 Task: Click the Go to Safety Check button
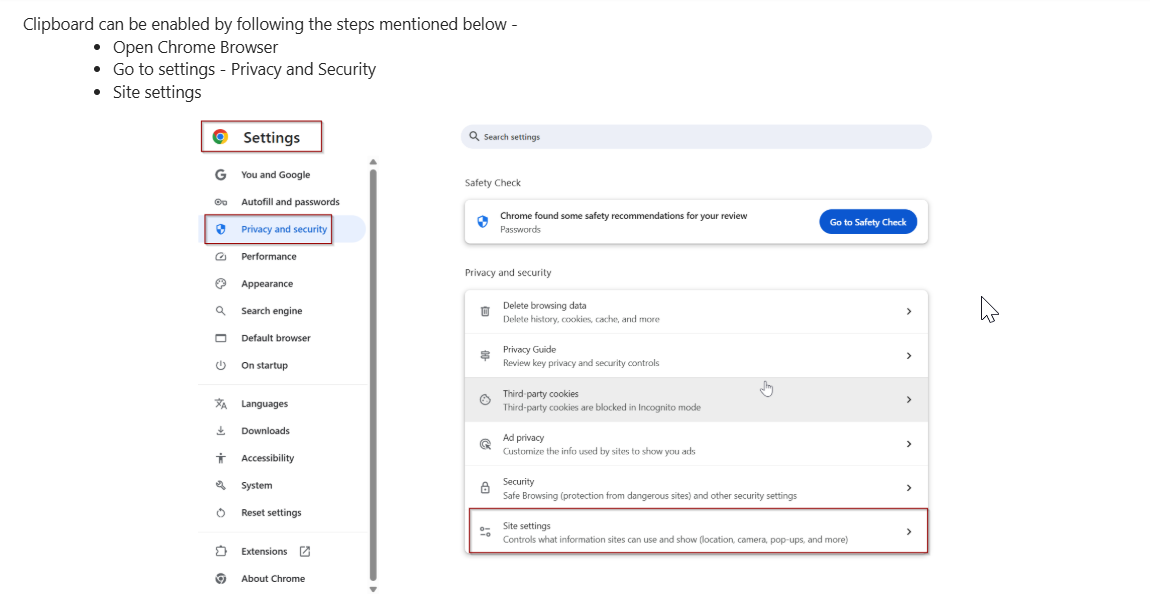868,221
